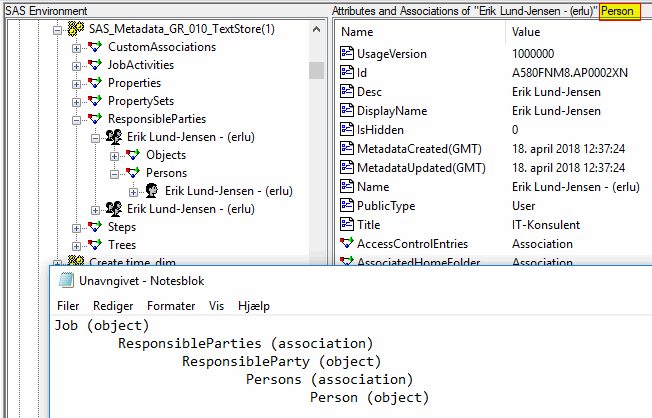Open the Hjælp menu
The image size is (652, 418).
click(254, 305)
